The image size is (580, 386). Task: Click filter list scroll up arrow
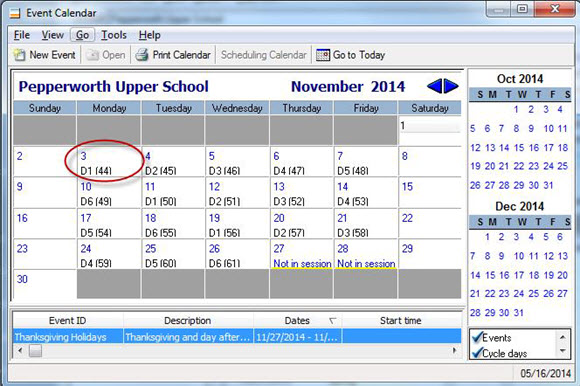click(x=562, y=337)
